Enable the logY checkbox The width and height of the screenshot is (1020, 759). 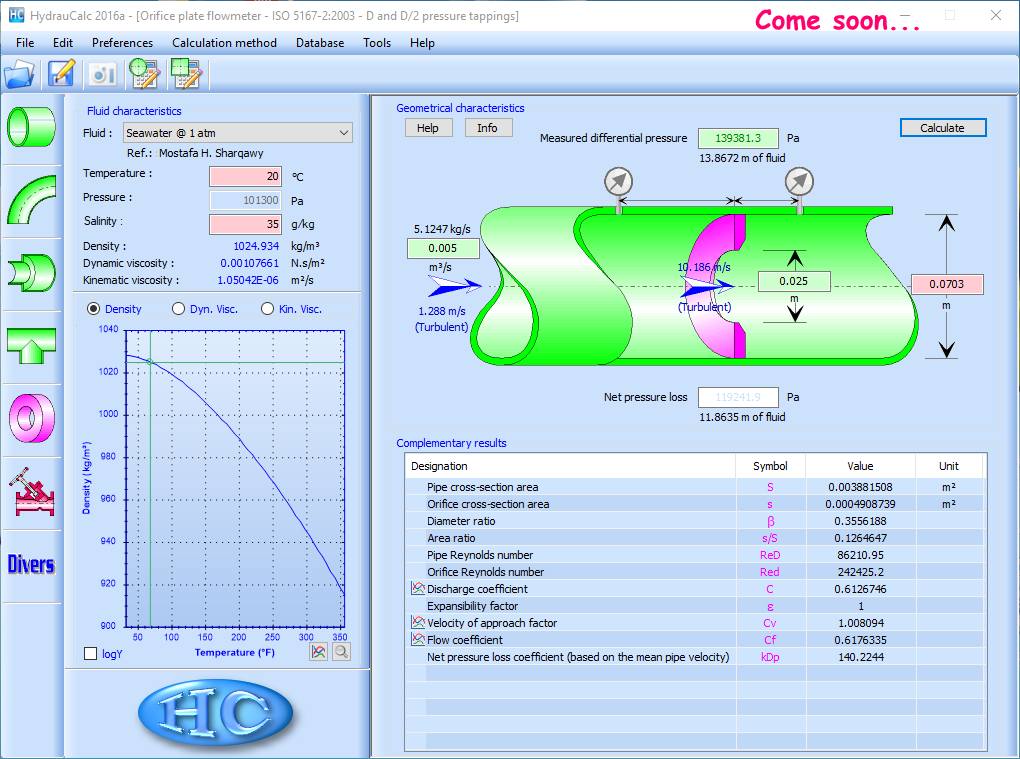tap(92, 653)
